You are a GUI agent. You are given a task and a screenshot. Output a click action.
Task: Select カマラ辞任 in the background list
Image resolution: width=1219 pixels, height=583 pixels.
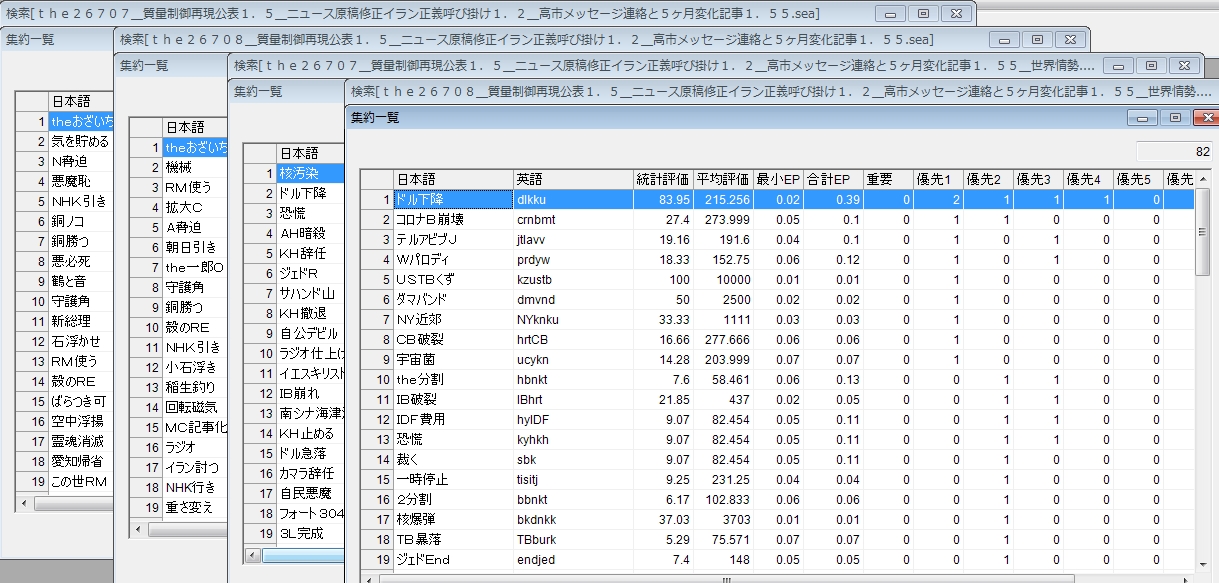click(310, 473)
